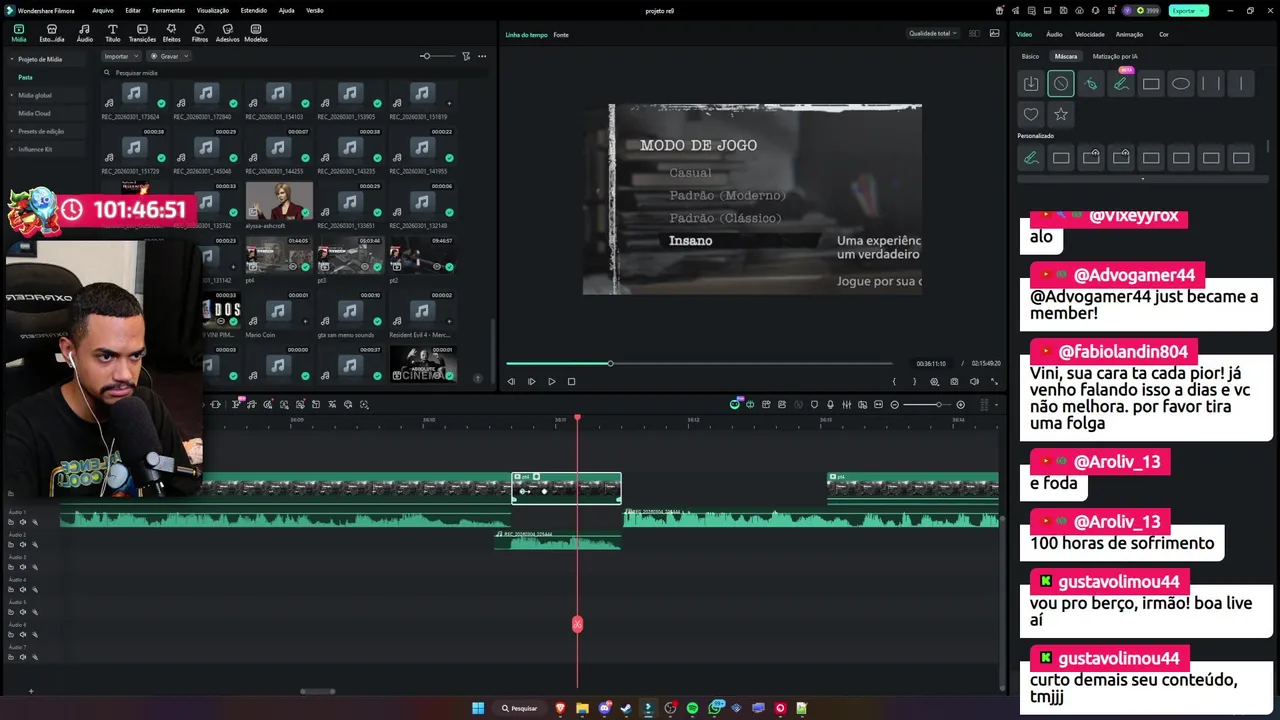Viewport: 1280px width, 720px height.
Task: Click the snapshot camera icon below preview
Action: 954,381
